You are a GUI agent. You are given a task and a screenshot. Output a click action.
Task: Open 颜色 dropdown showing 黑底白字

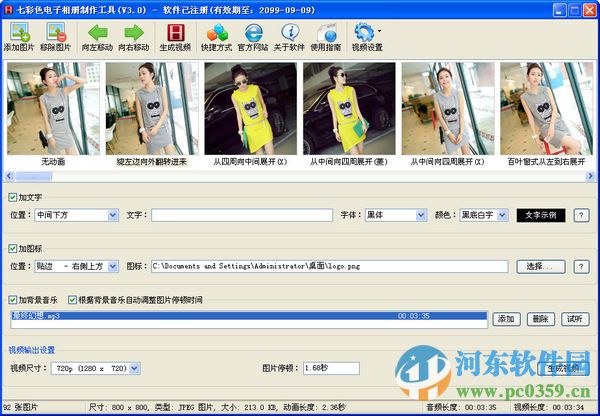point(484,215)
